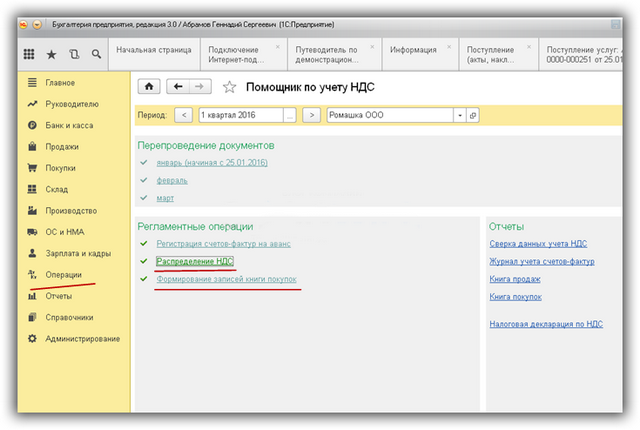The image size is (640, 430).
Task: Open Распределение НДС operation
Action: point(195,261)
